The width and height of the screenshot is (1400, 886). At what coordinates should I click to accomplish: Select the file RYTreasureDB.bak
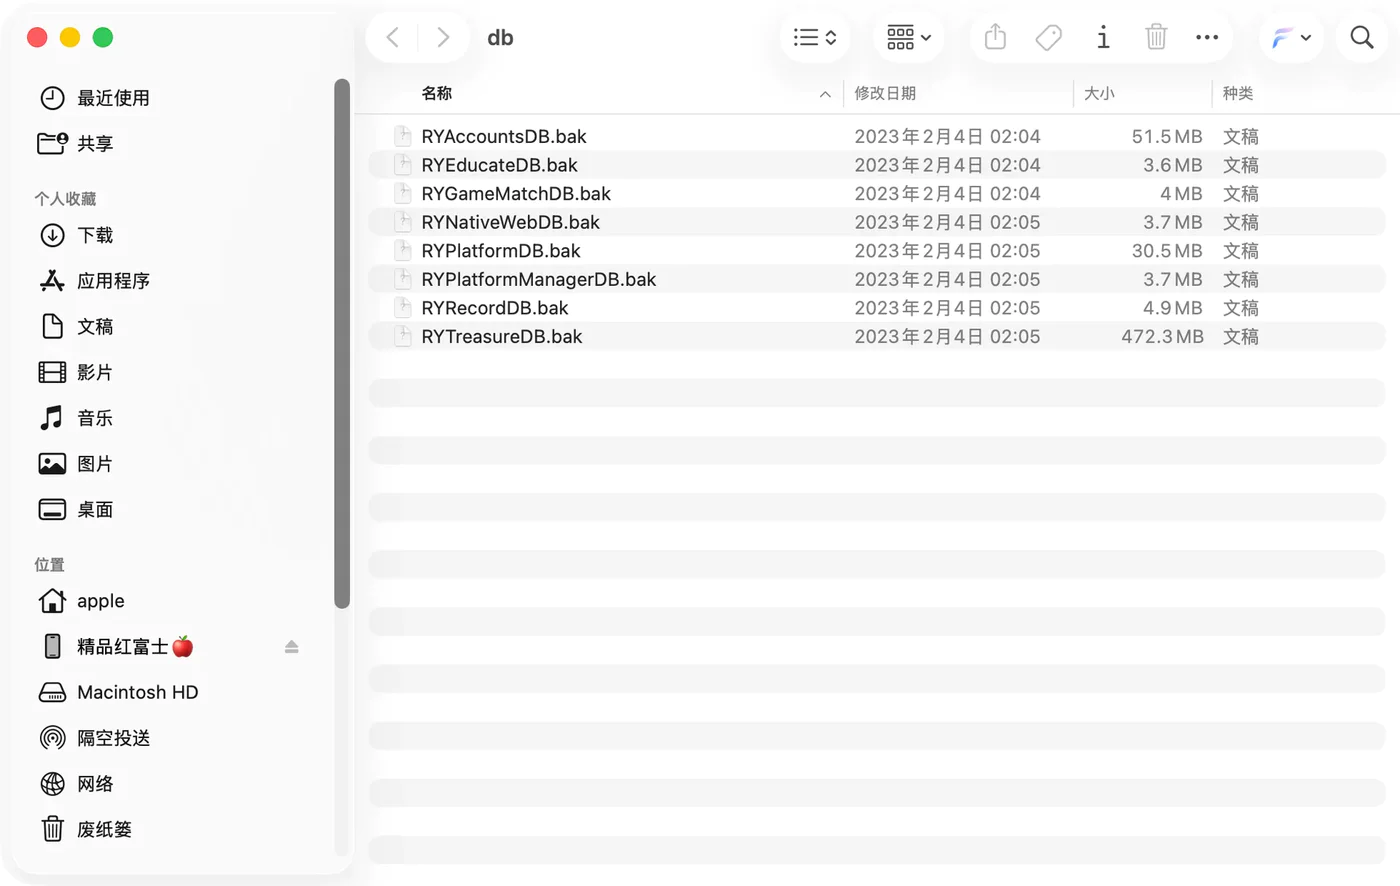[877, 337]
